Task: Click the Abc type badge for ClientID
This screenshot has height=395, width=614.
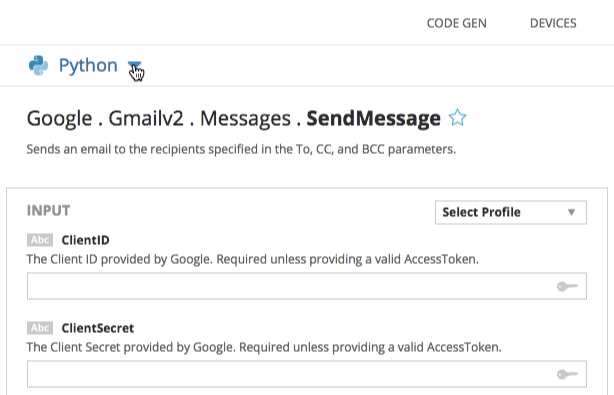Action: 40,240
